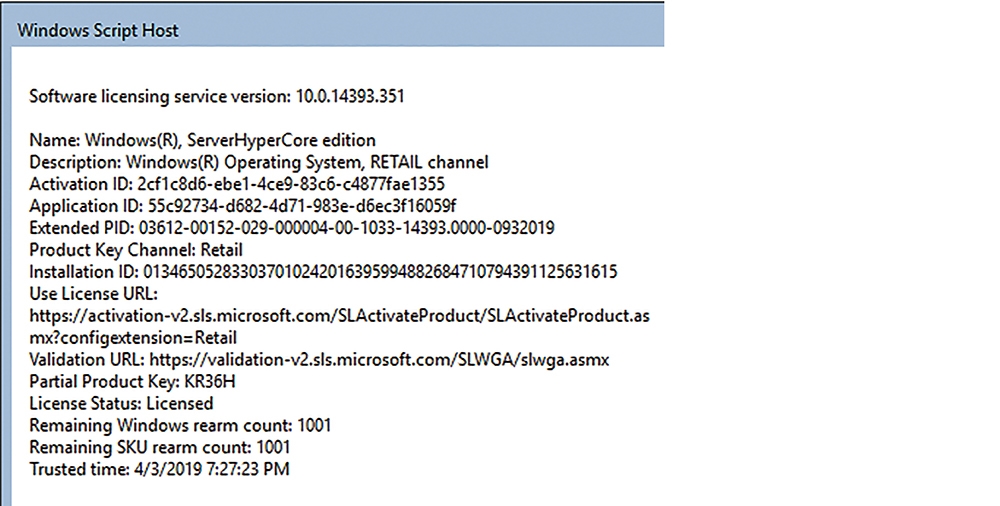Click the Validation URL label
This screenshot has width=1000, height=506.
pos(87,359)
